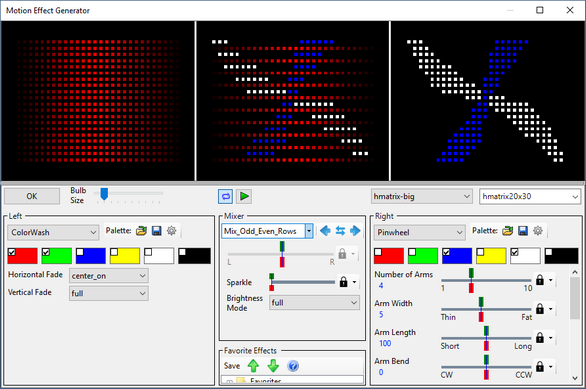586x389 pixels.
Task: Open a Right effect palette file
Action: [508, 231]
